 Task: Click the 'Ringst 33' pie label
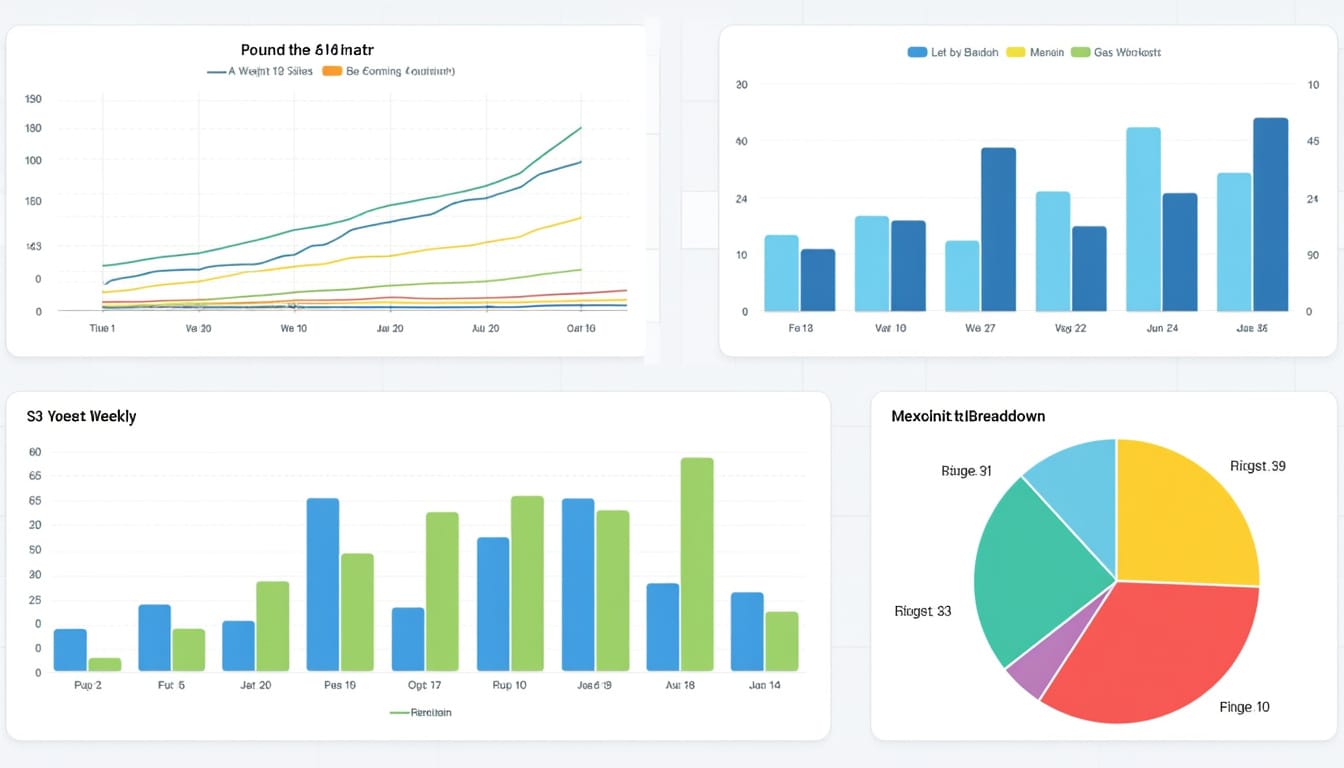922,611
